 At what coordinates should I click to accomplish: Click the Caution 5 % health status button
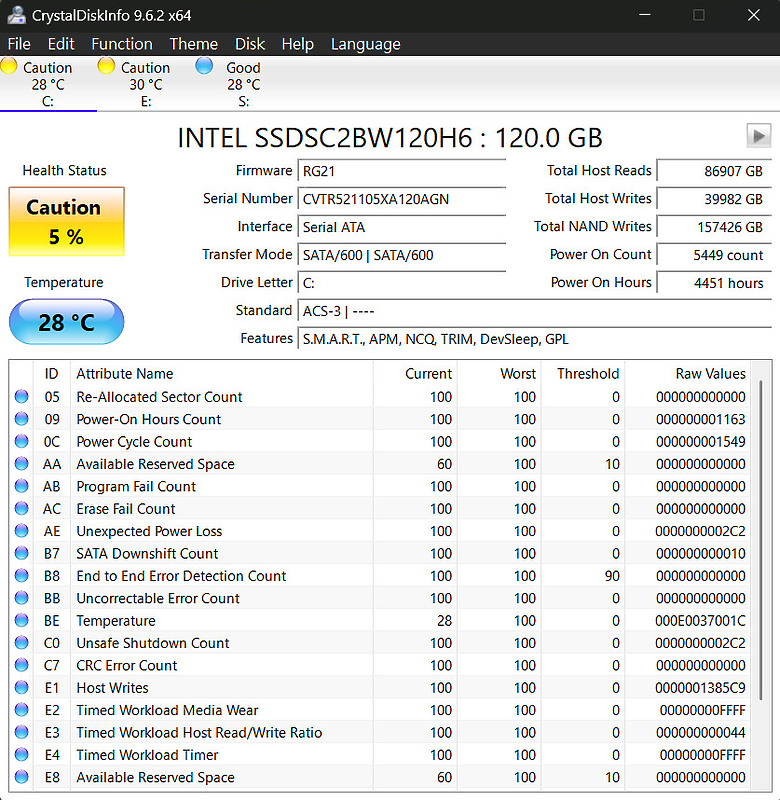point(66,221)
